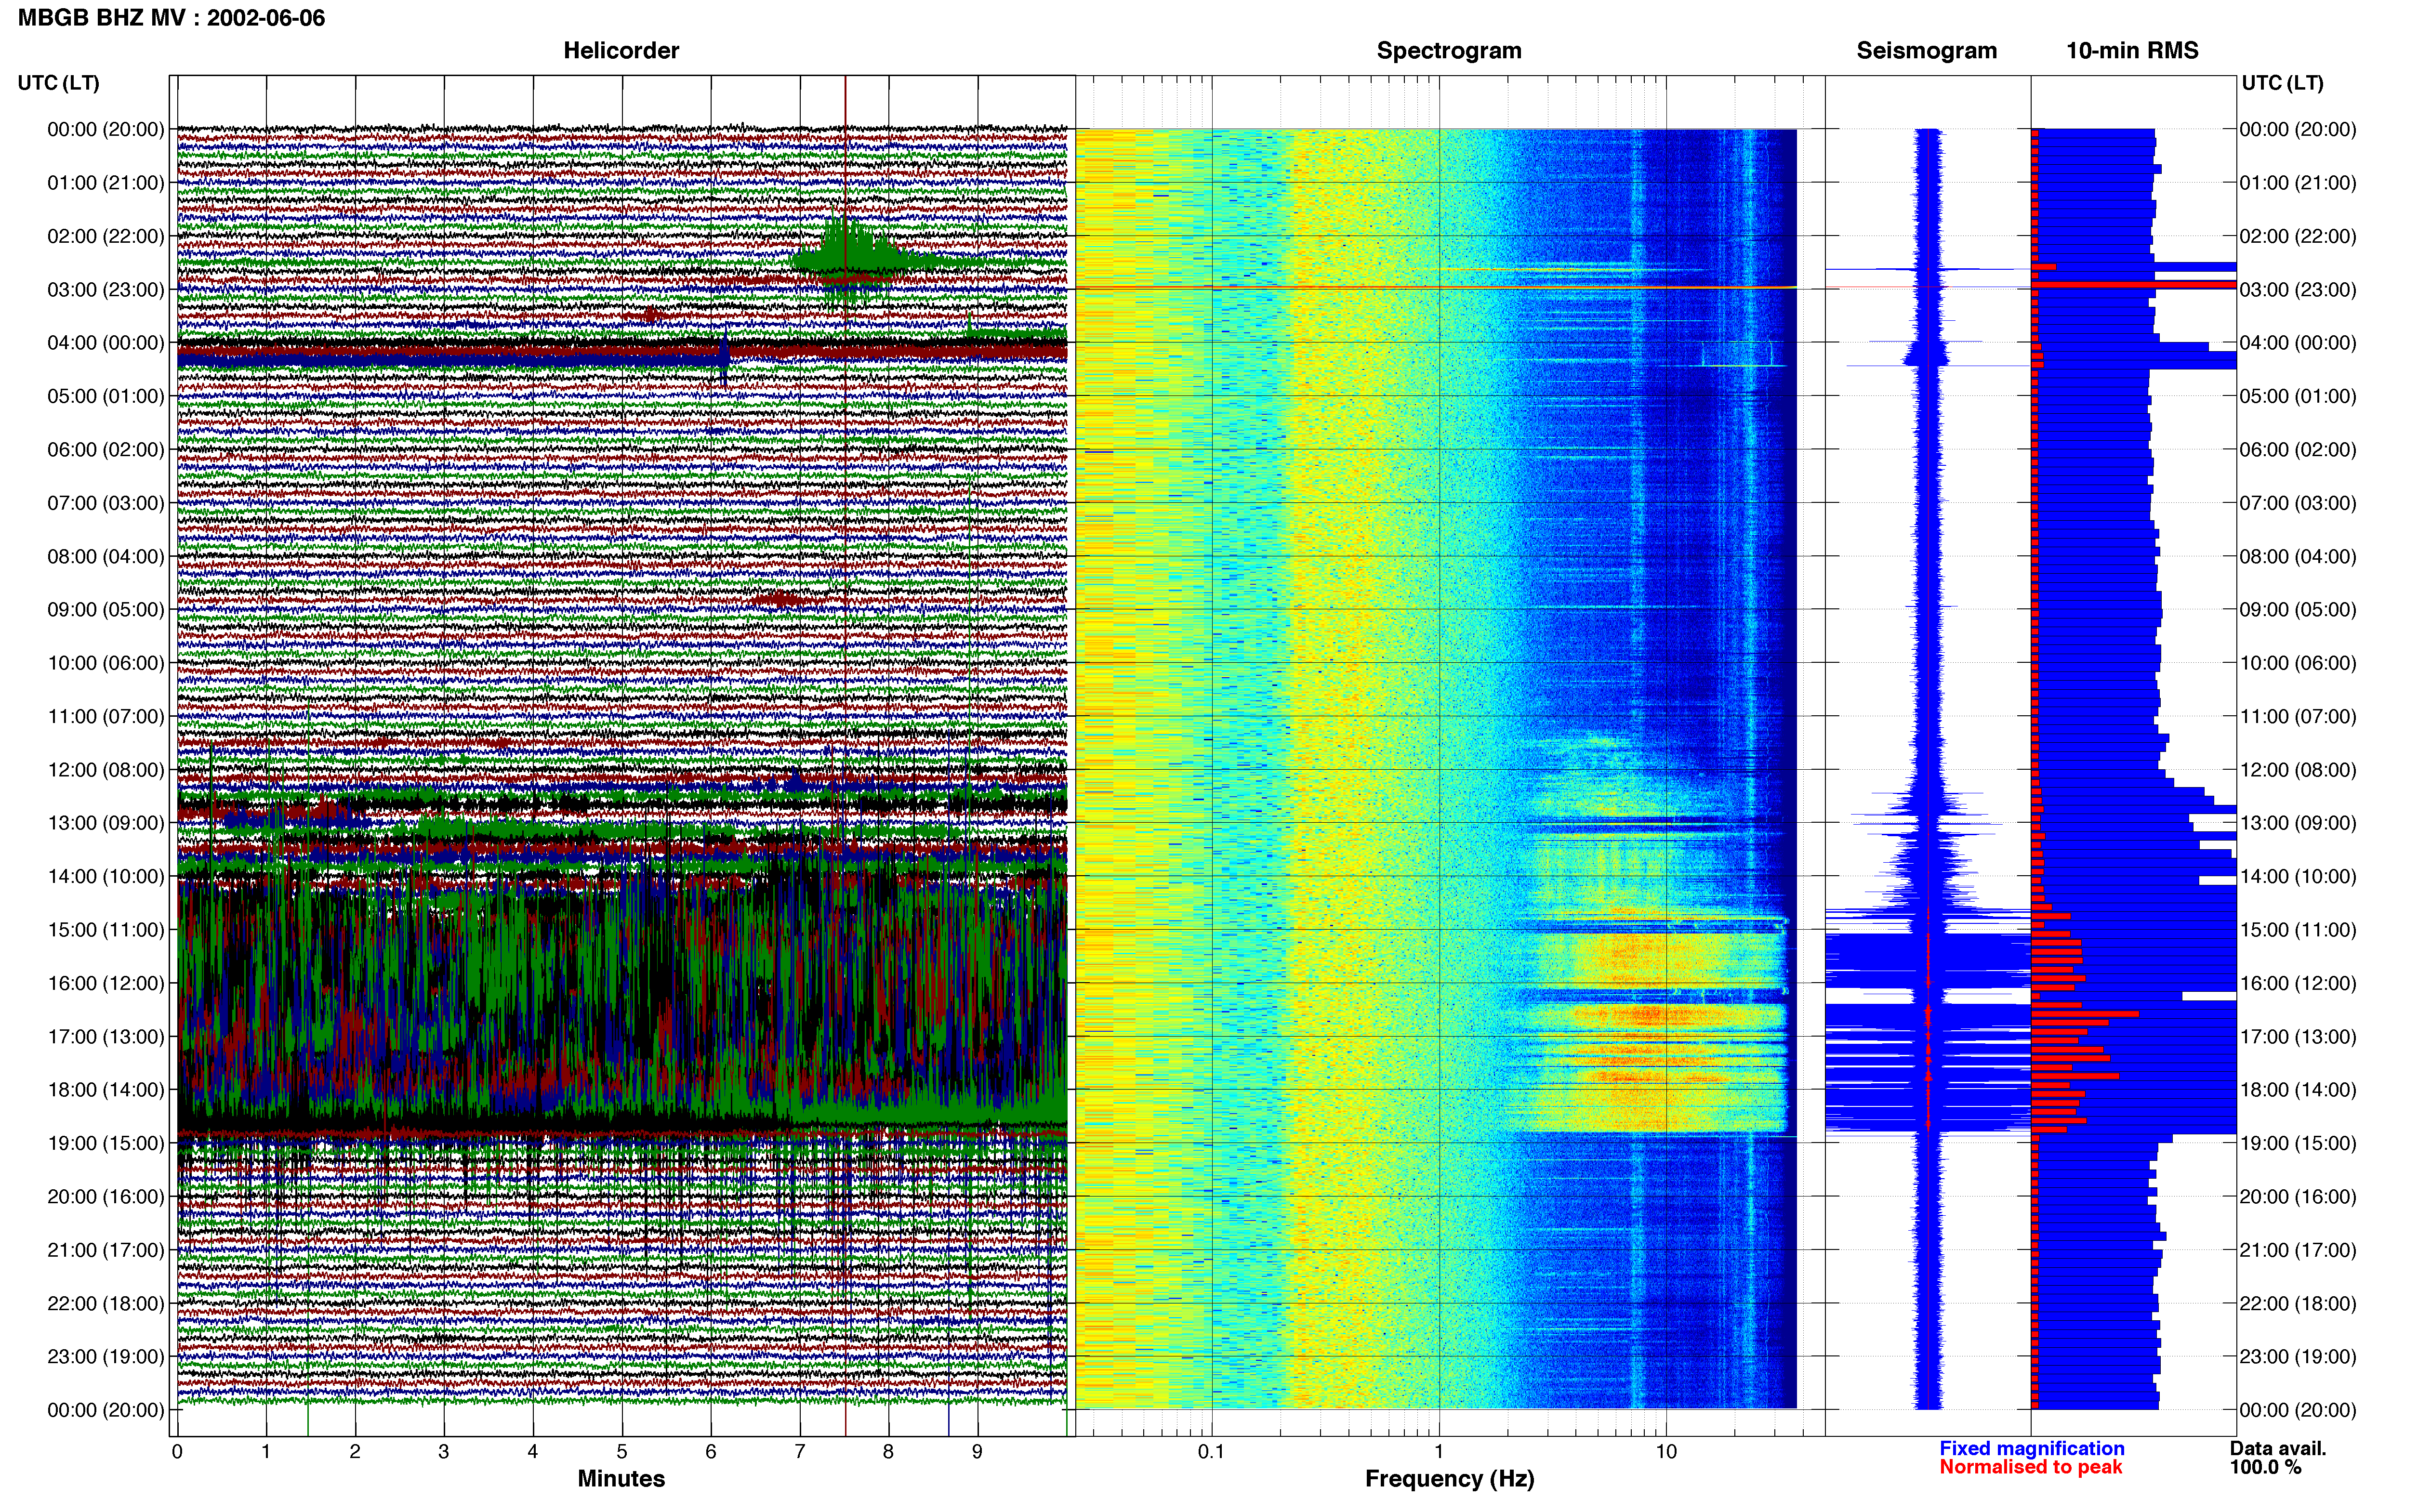Click the left-axis time label '19:00 (15:00)'
The width and height of the screenshot is (2418, 1512).
click(x=106, y=1143)
